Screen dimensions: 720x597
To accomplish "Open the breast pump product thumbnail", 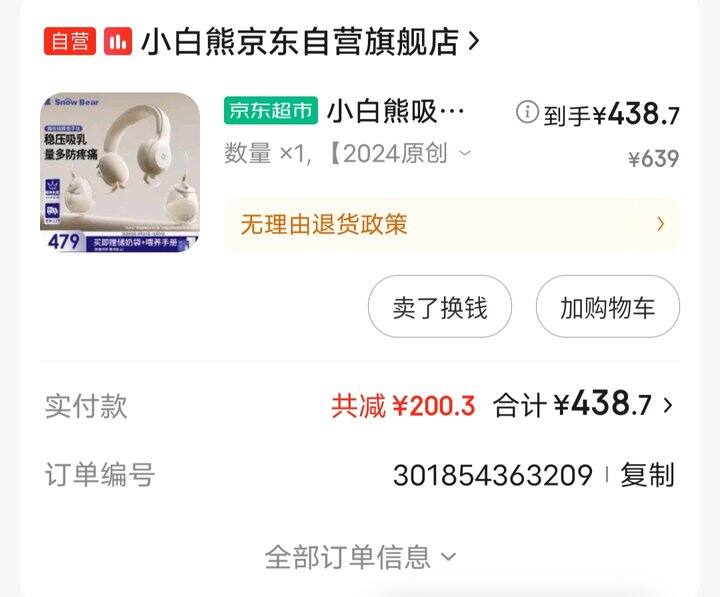I will (120, 173).
